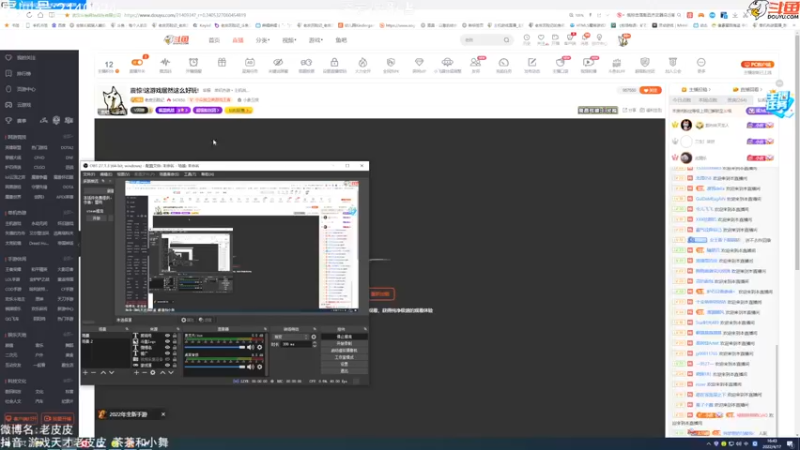Click the pencil edit tool icon
800x450 pixels.
click(532, 62)
